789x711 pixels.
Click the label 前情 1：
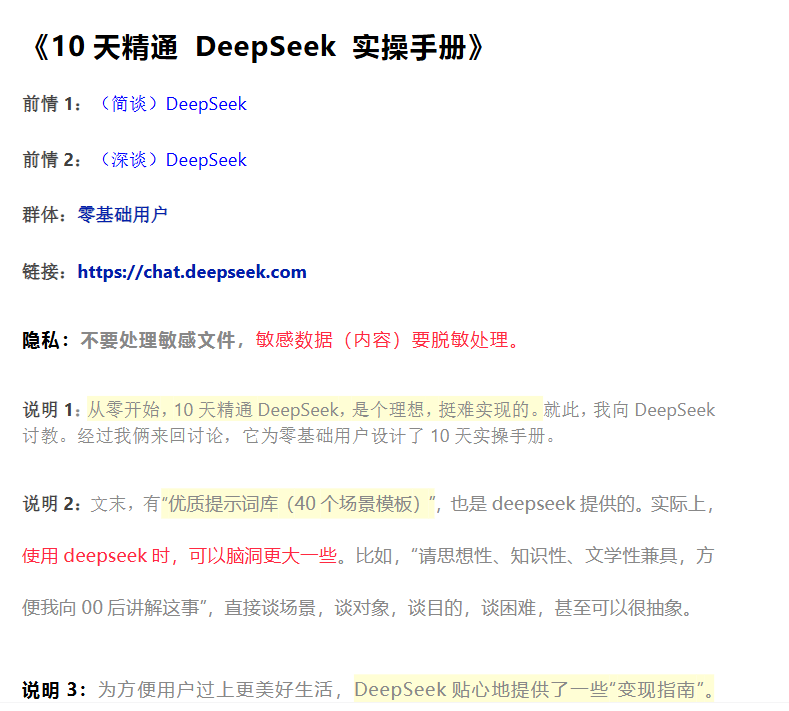tap(52, 104)
